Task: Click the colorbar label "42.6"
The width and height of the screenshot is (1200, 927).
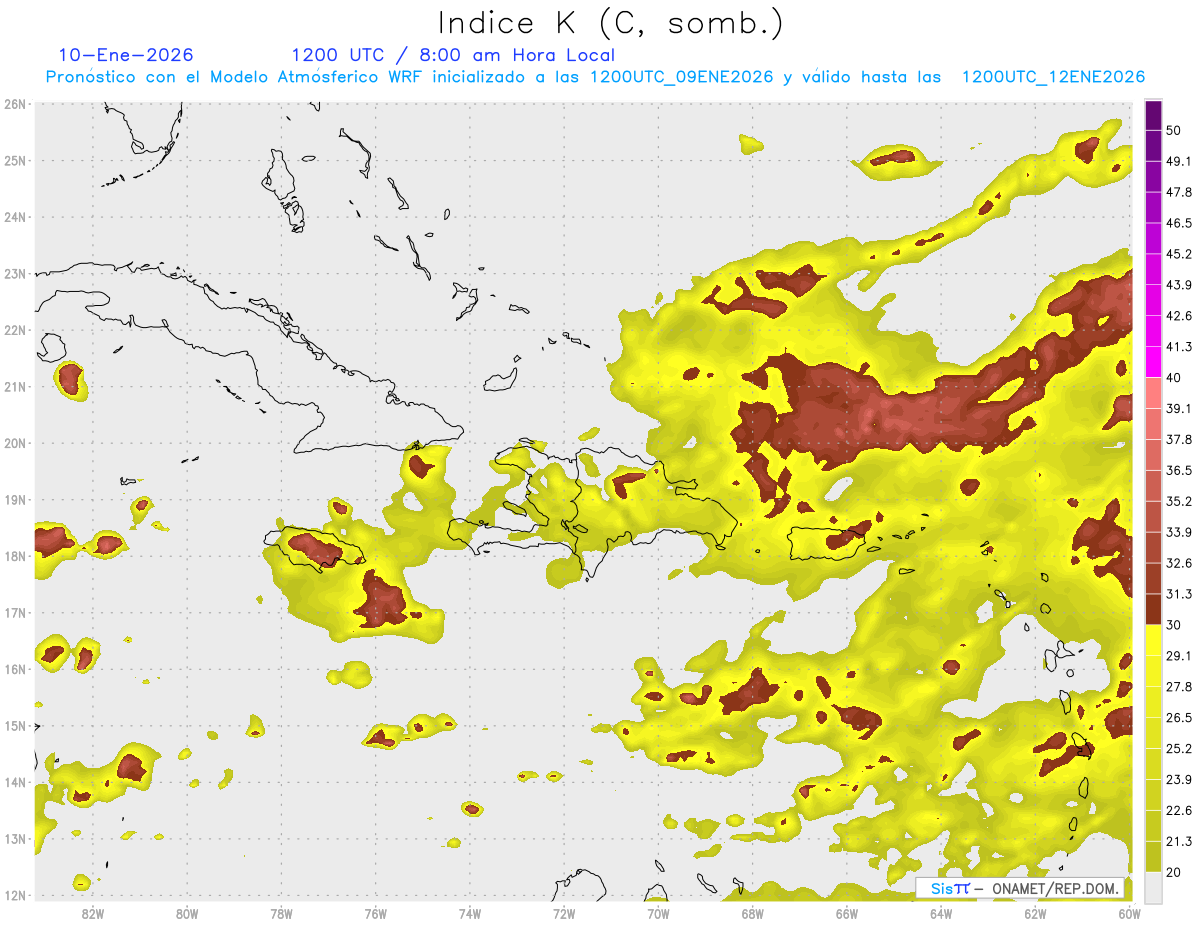Action: pyautogui.click(x=1178, y=316)
